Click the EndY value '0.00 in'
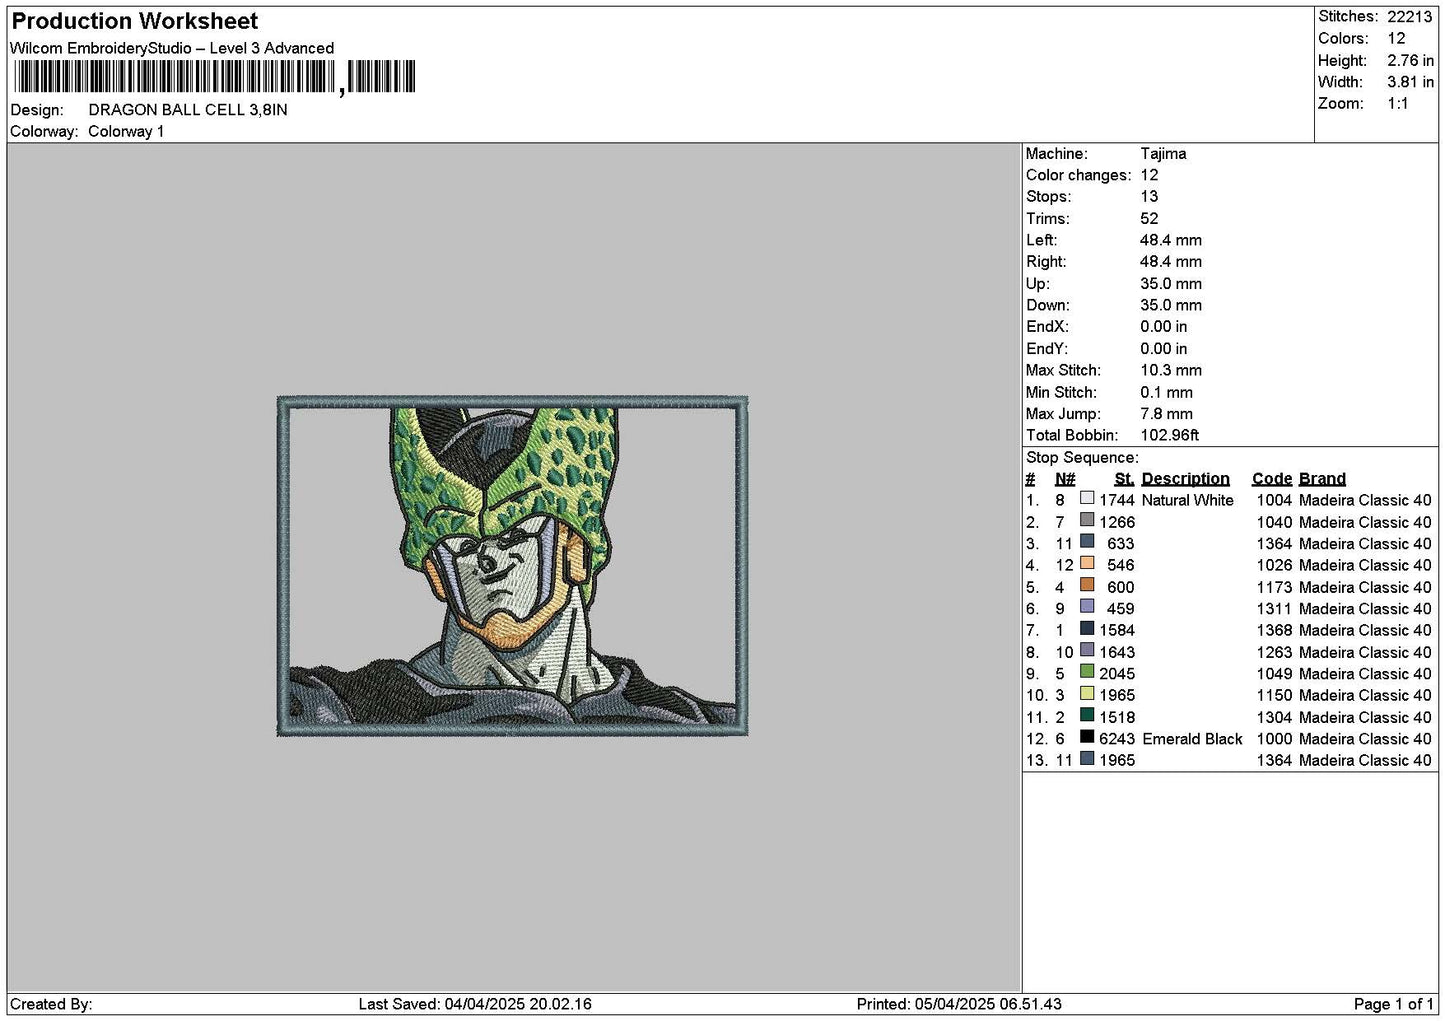This screenshot has width=1445, height=1021. point(1164,349)
